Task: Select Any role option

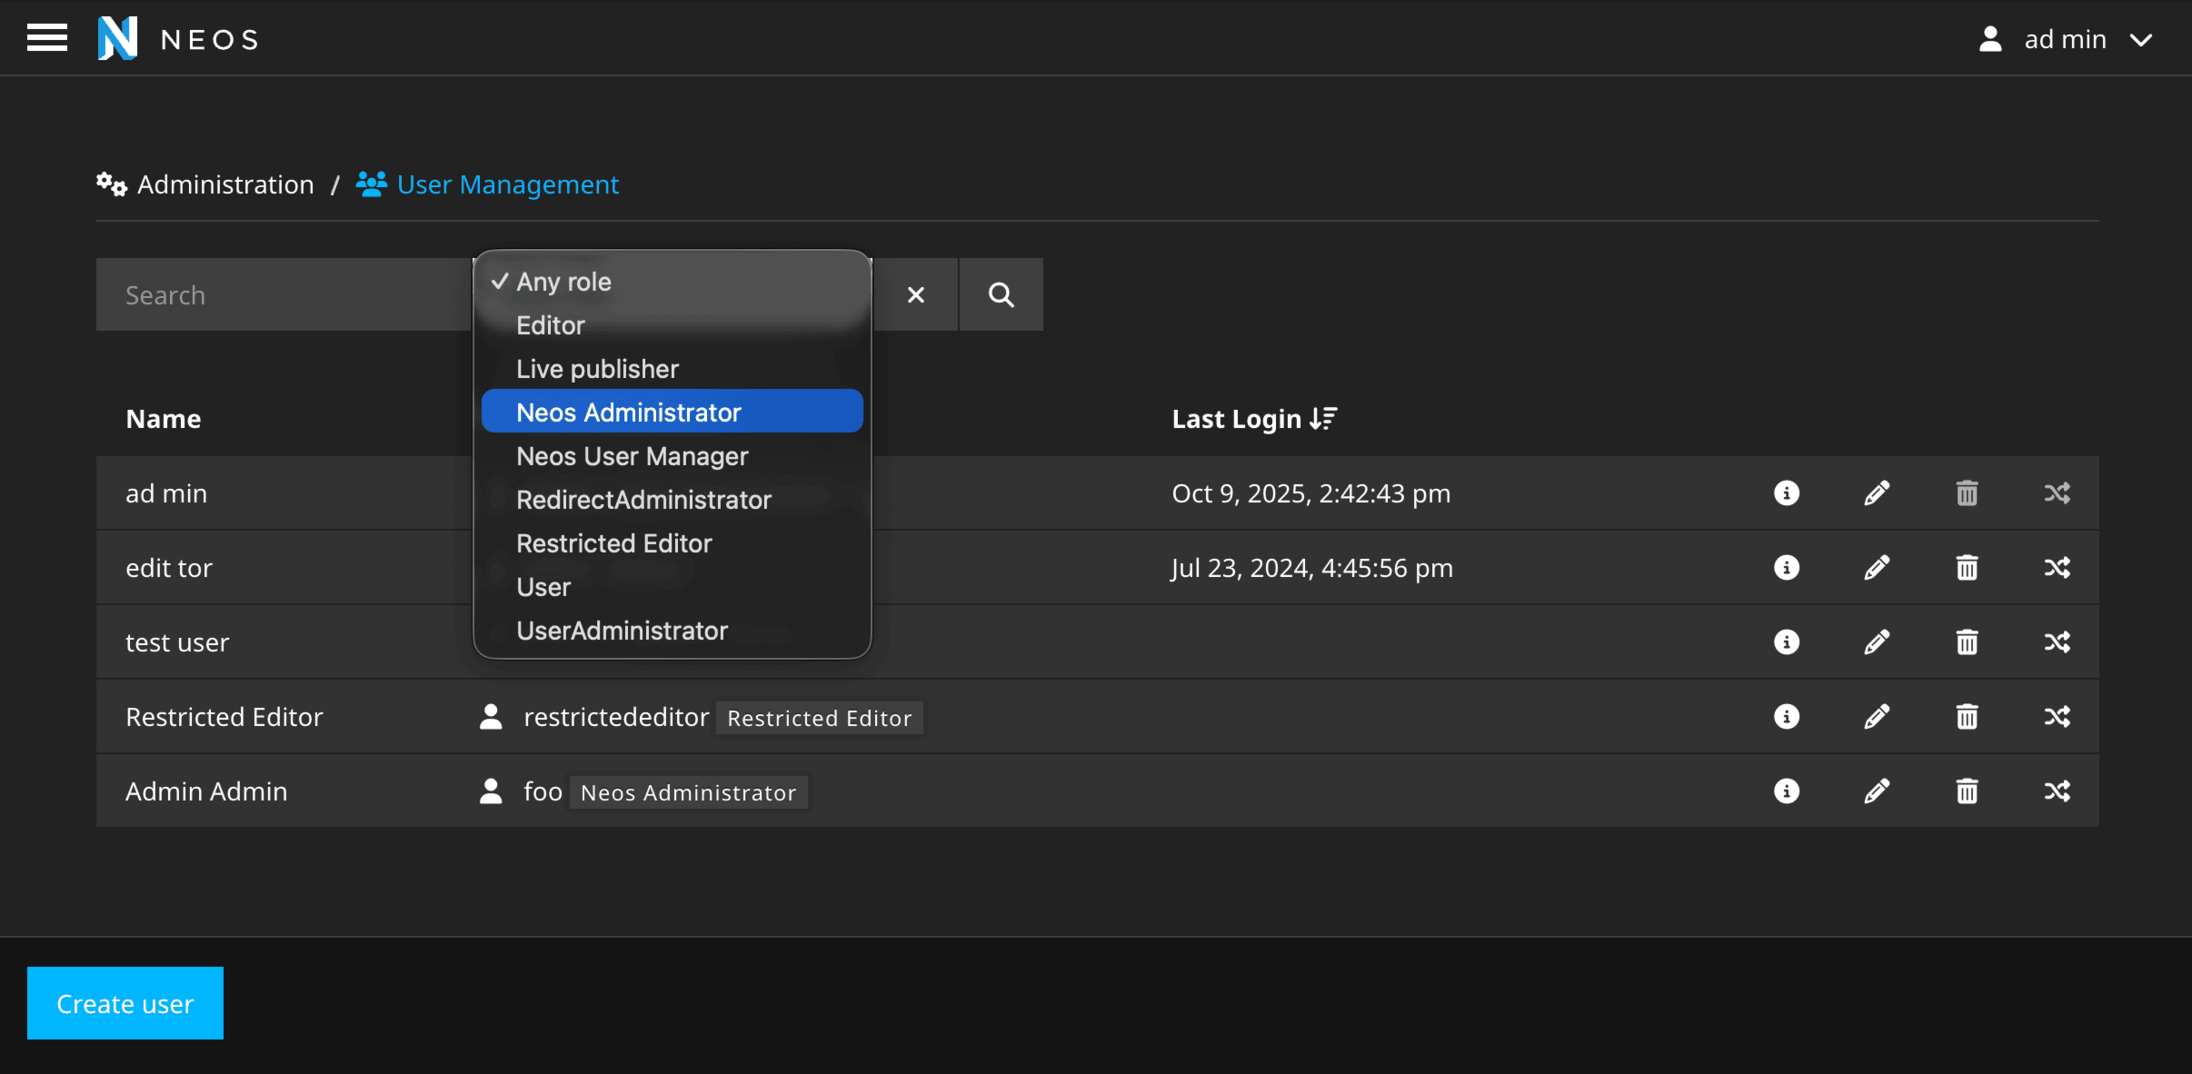Action: (563, 282)
